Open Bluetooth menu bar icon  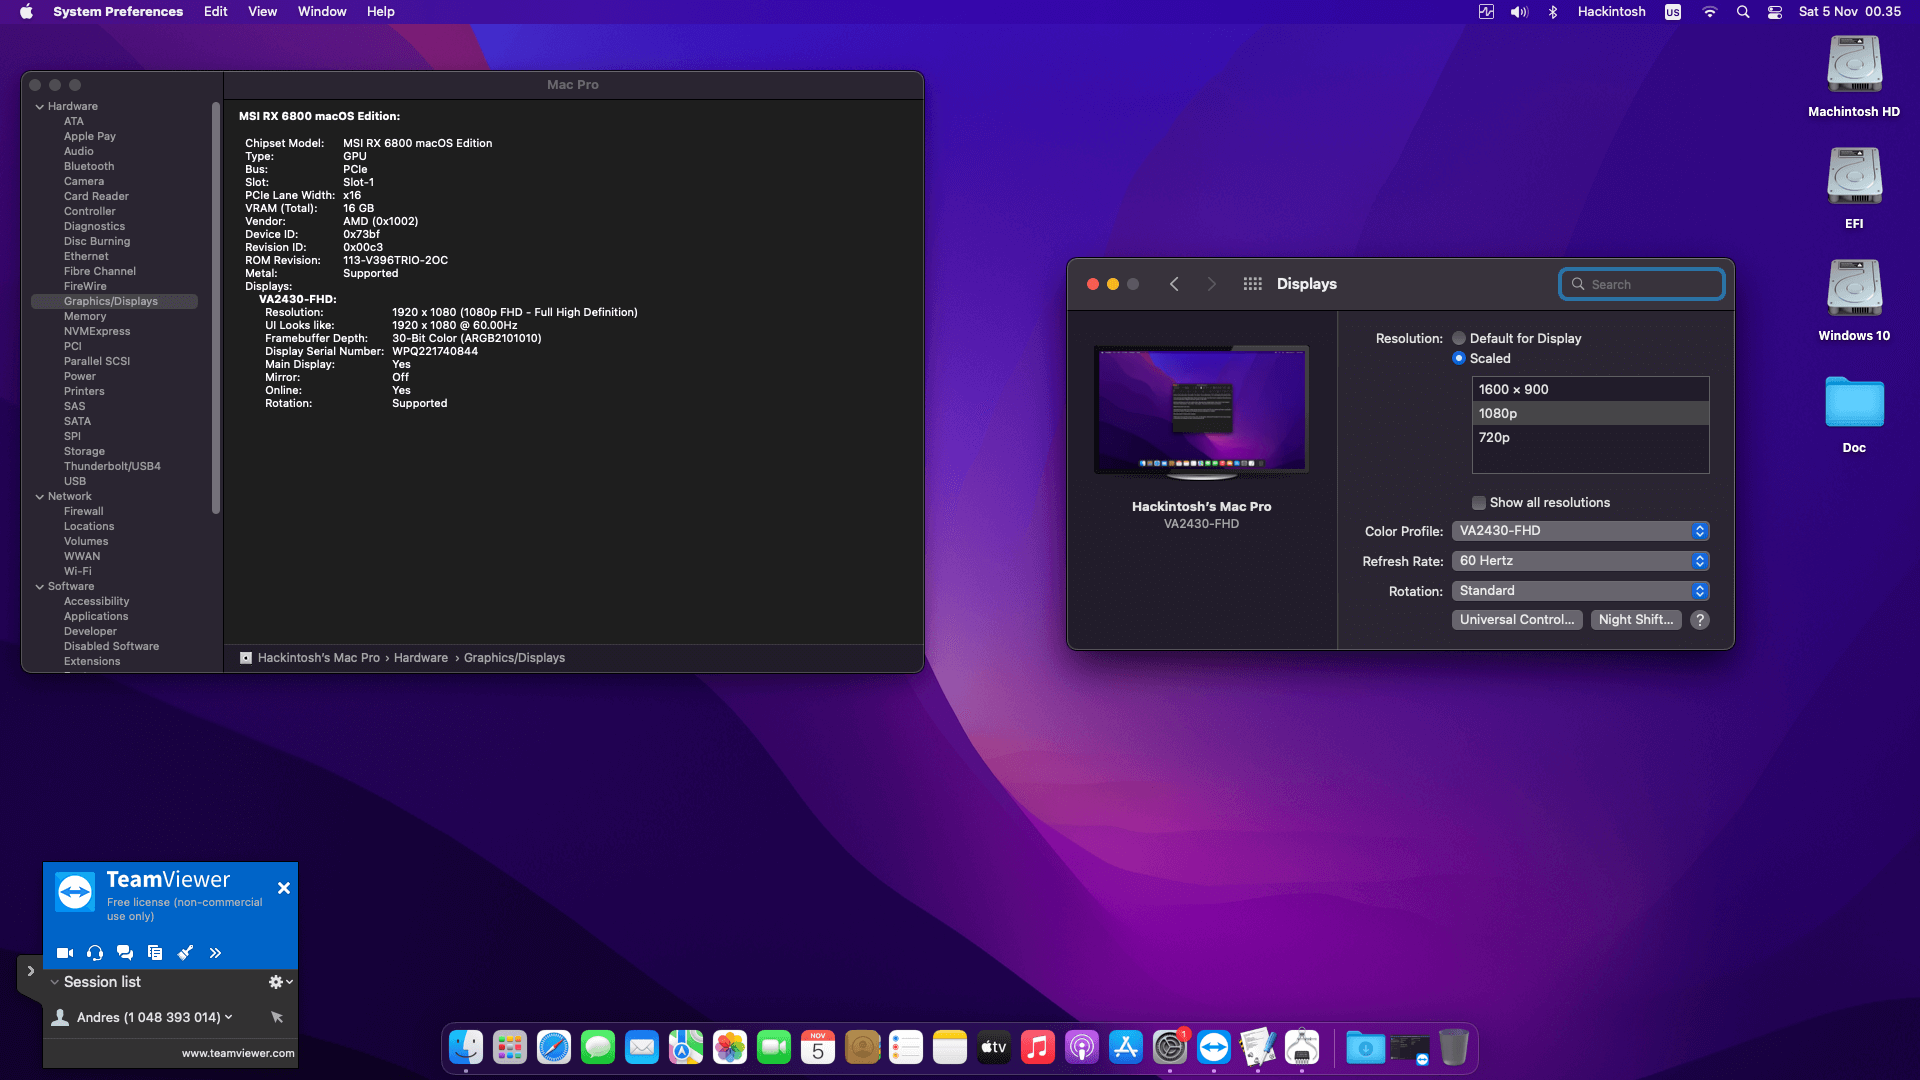click(1553, 12)
